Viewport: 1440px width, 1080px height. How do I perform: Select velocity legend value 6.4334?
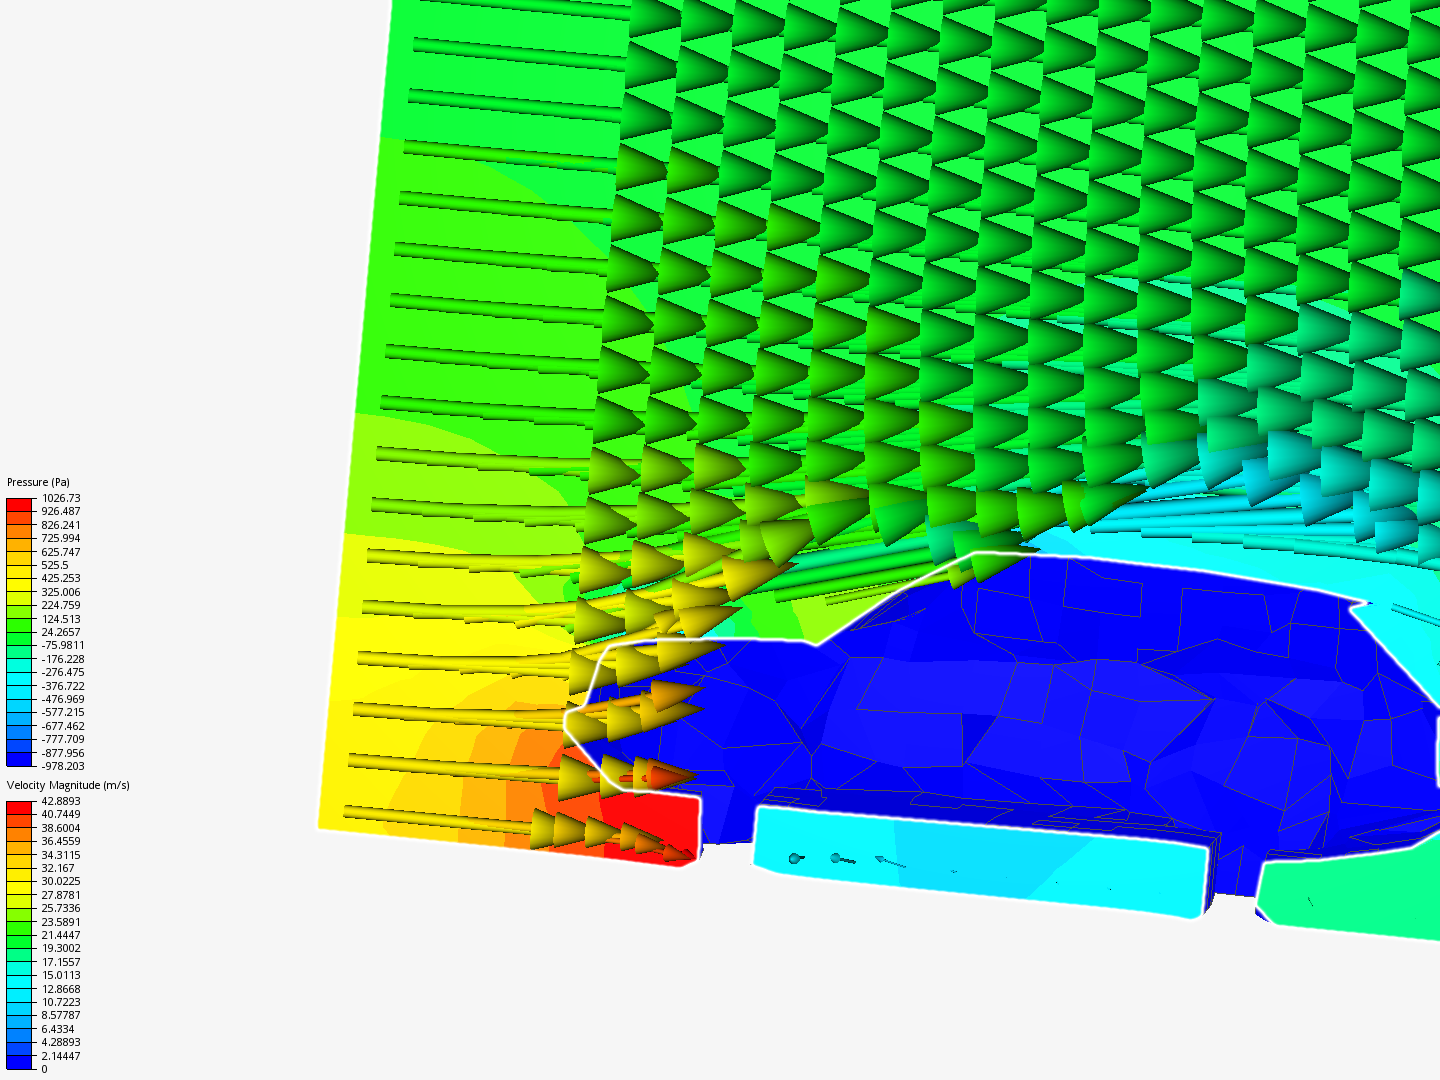[x=58, y=1029]
